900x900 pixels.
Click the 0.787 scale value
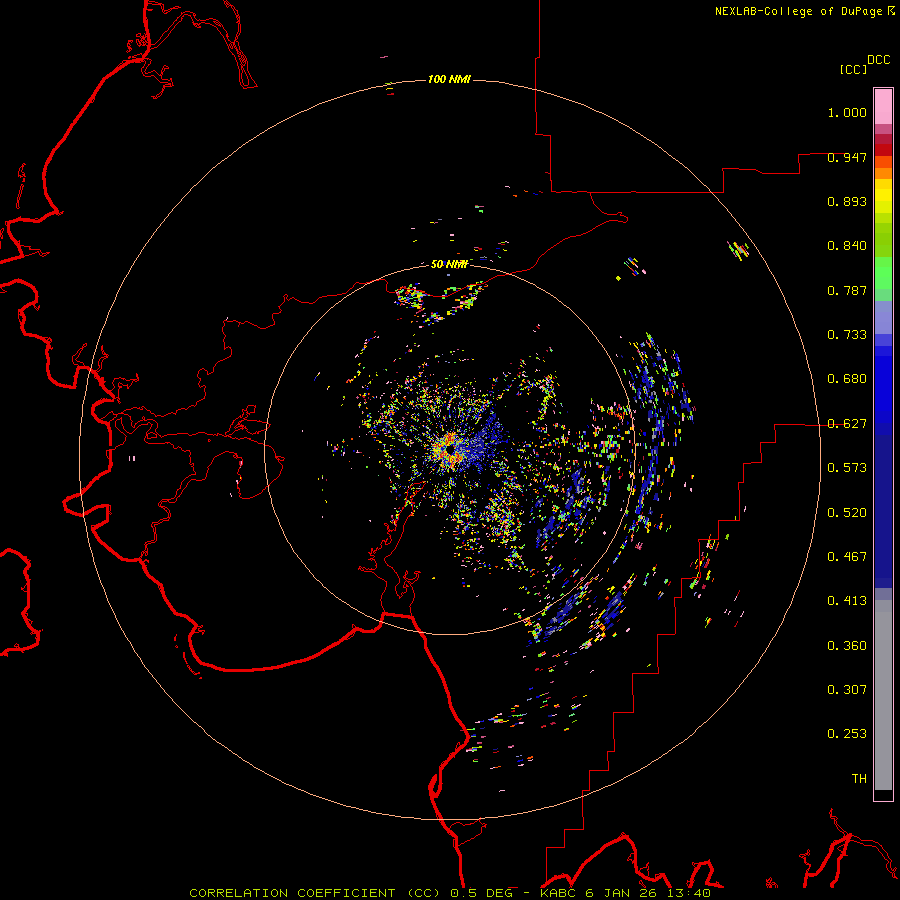point(847,290)
